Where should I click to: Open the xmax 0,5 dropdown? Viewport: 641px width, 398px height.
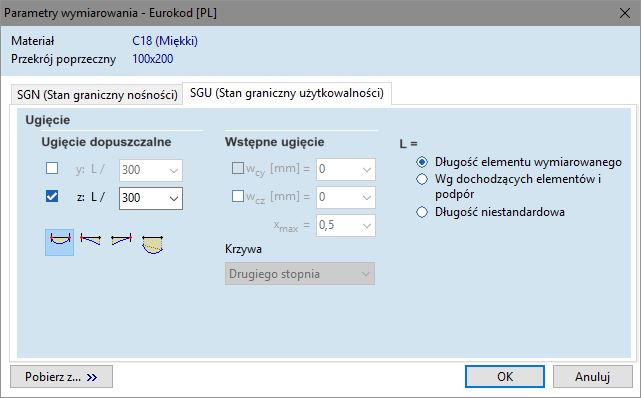(345, 225)
